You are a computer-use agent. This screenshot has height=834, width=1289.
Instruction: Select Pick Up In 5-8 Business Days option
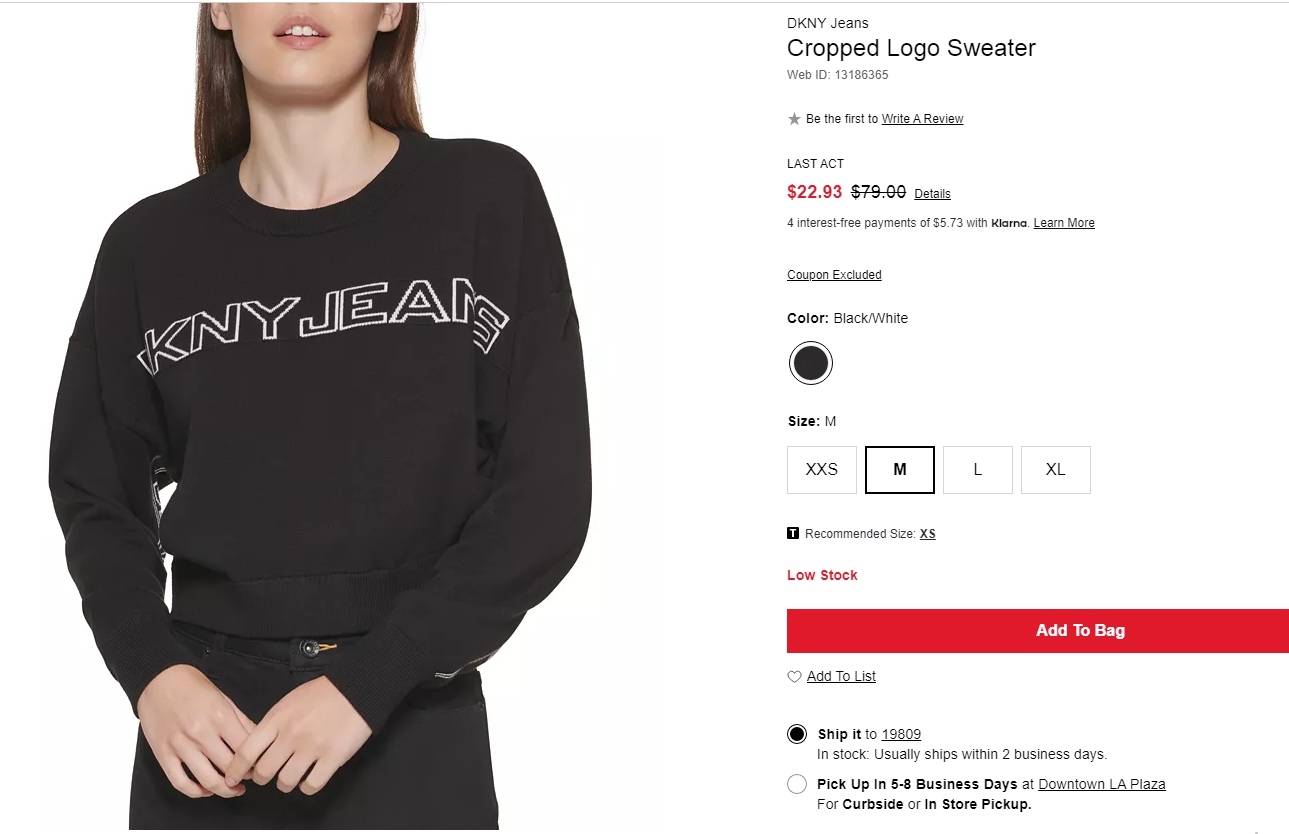point(797,784)
